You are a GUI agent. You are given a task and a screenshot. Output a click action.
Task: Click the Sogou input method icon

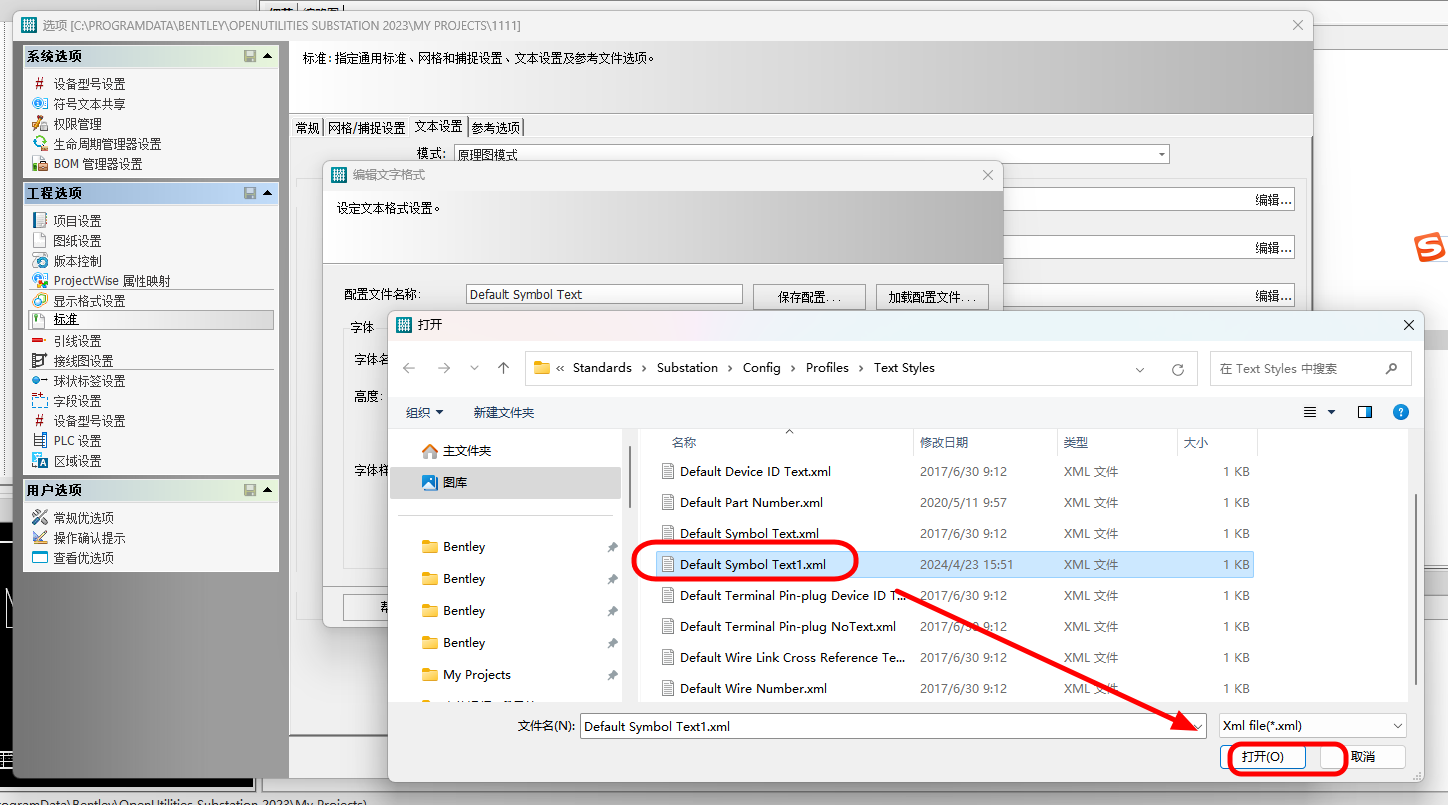[1430, 248]
